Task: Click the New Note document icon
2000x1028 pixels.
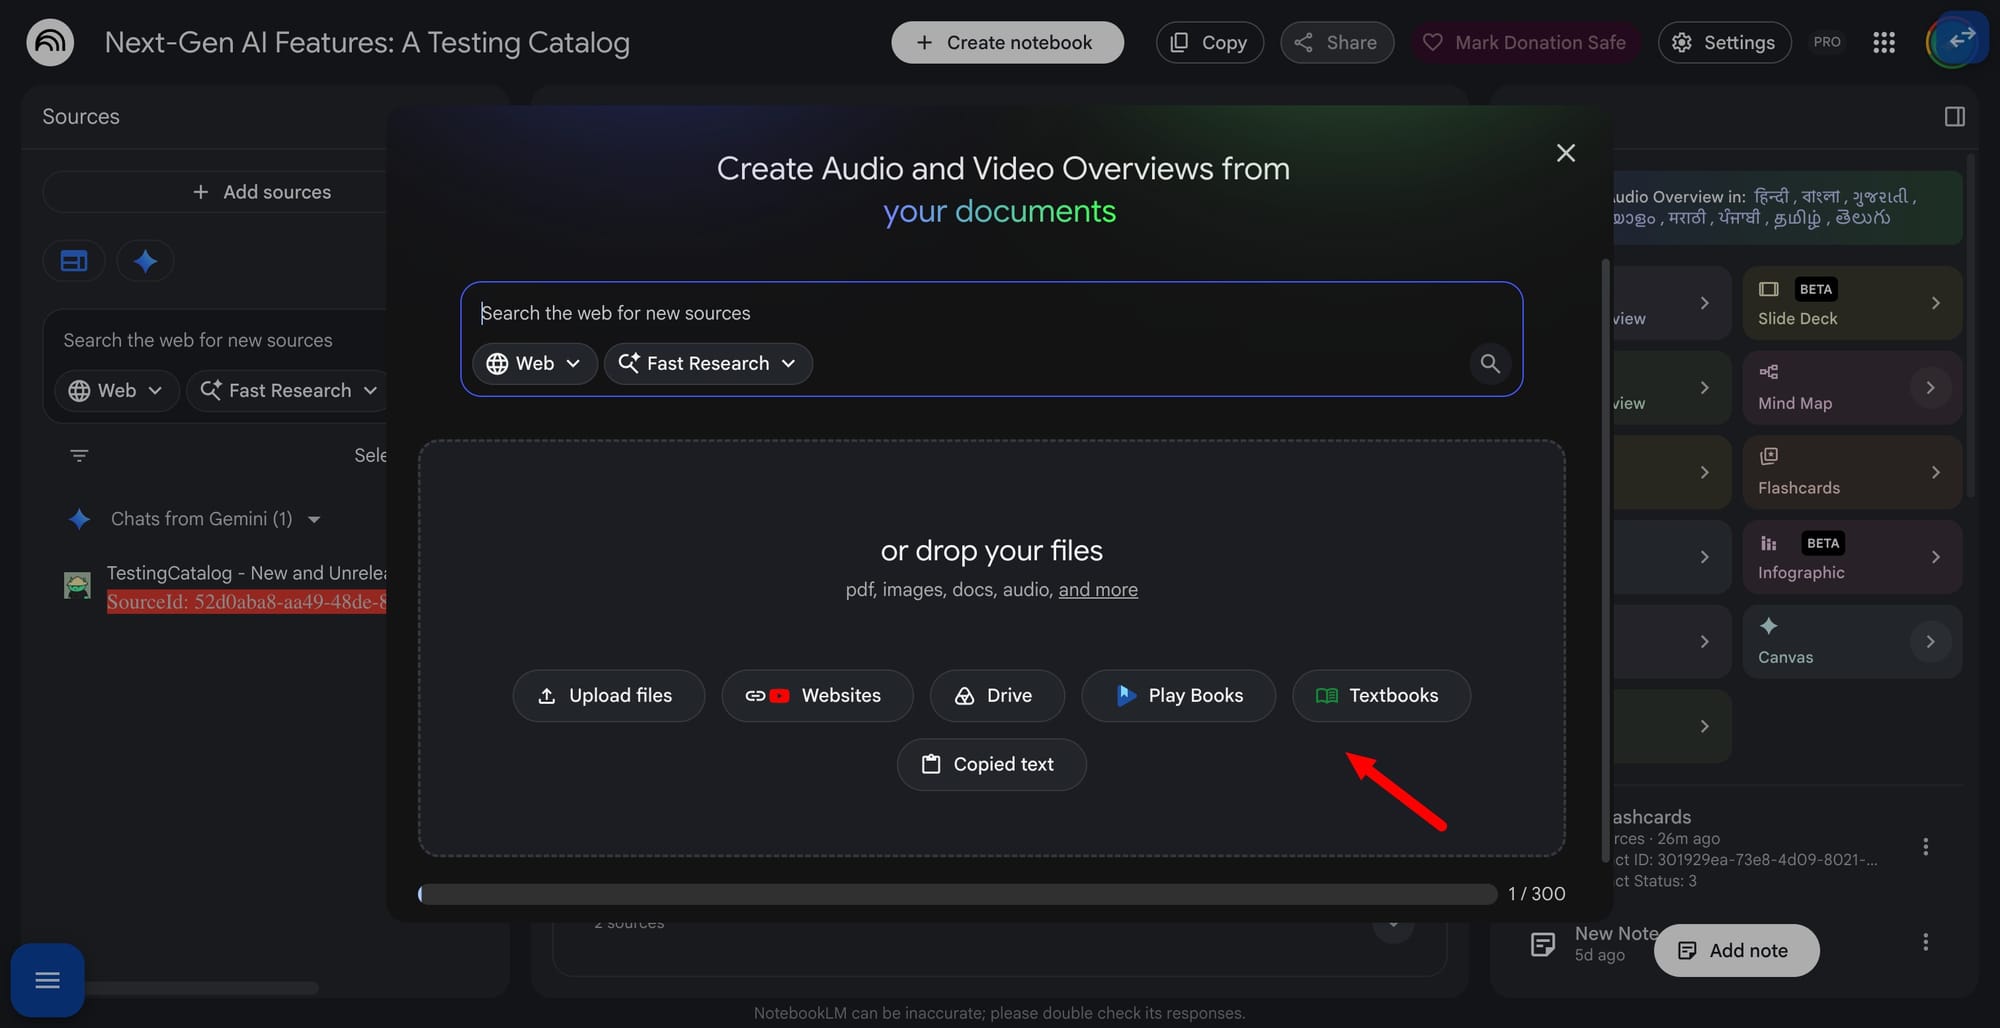Action: coord(1543,944)
